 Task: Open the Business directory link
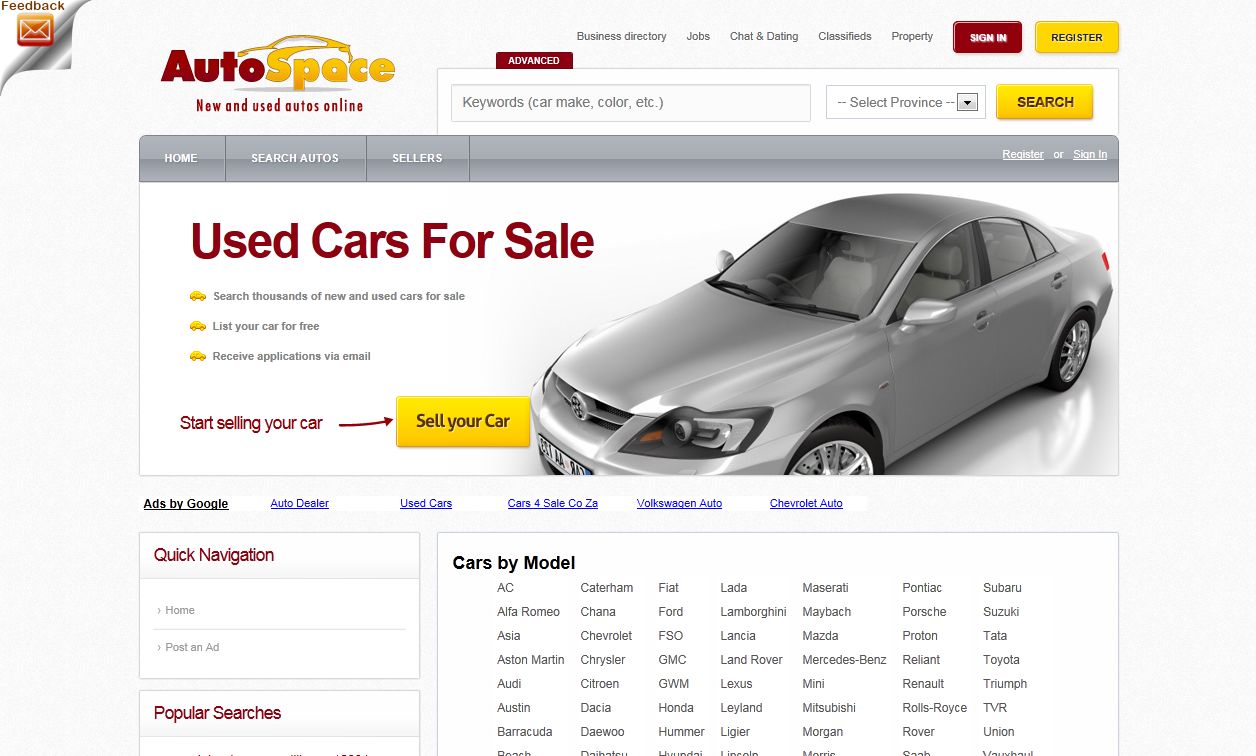tap(621, 36)
